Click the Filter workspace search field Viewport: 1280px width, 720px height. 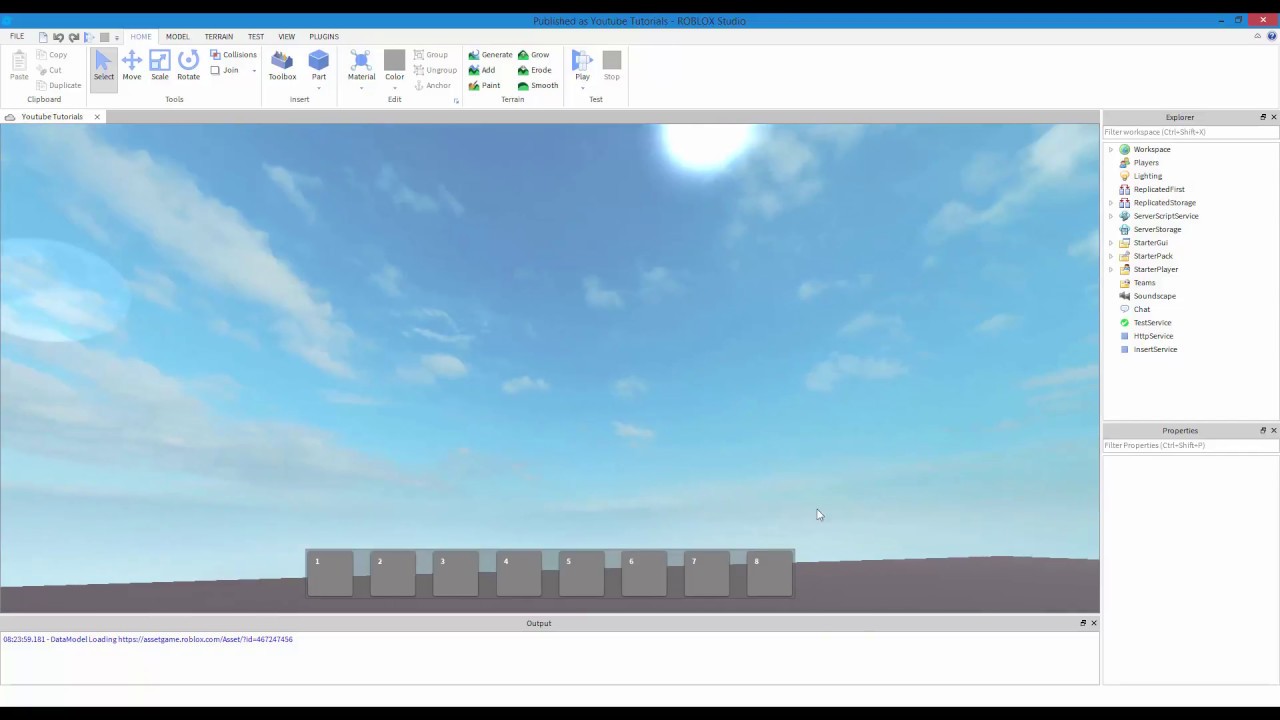click(1190, 132)
